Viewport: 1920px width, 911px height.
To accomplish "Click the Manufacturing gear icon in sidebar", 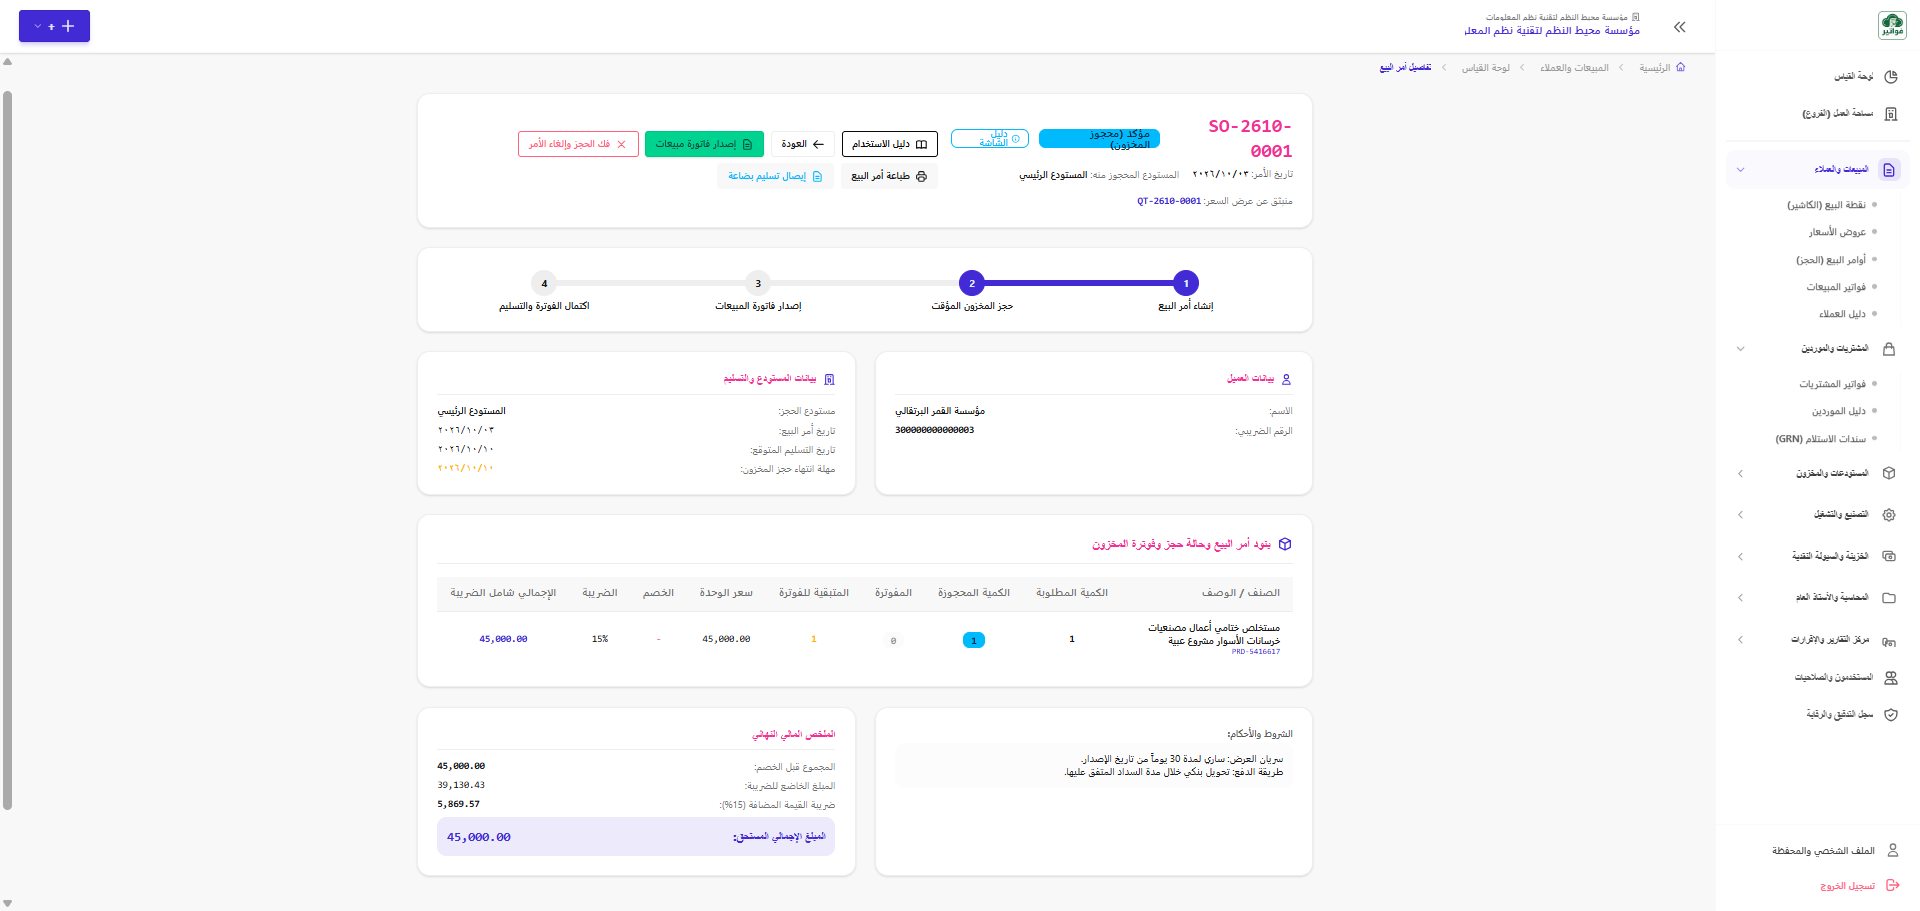I will click(1889, 515).
